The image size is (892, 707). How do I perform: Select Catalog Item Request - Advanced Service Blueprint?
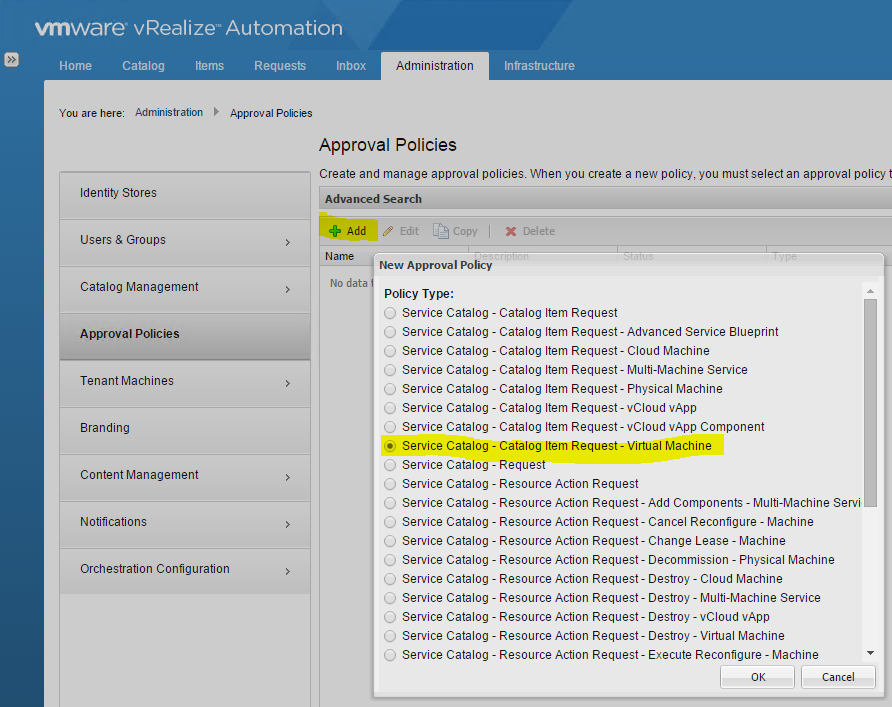390,332
